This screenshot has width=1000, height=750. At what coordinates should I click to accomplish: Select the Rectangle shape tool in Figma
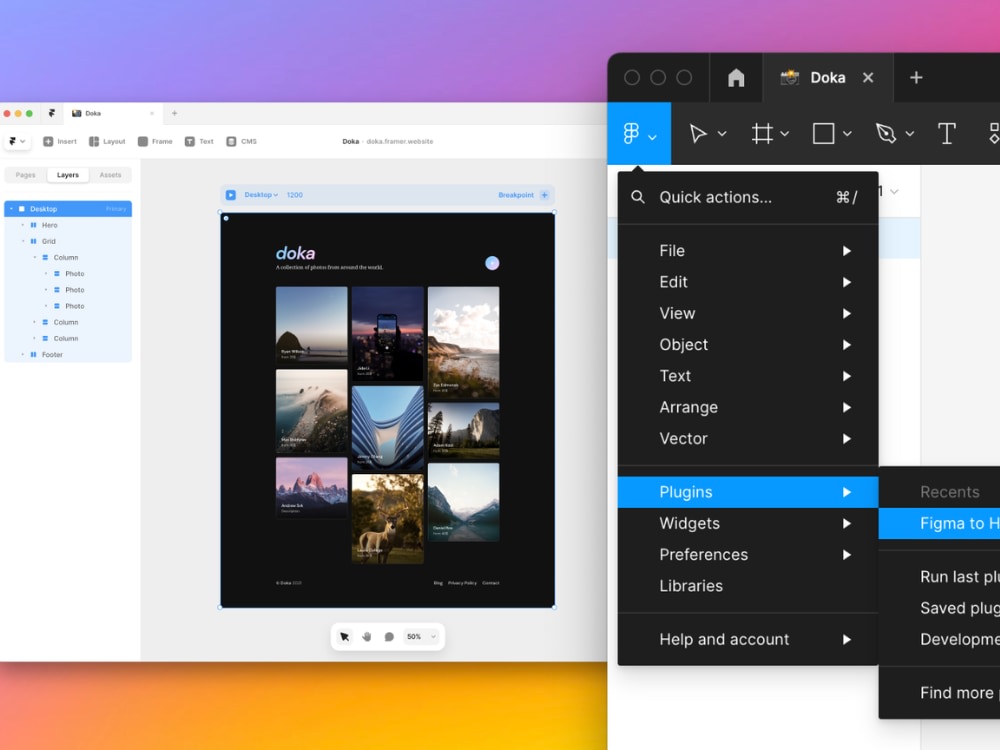tap(823, 133)
